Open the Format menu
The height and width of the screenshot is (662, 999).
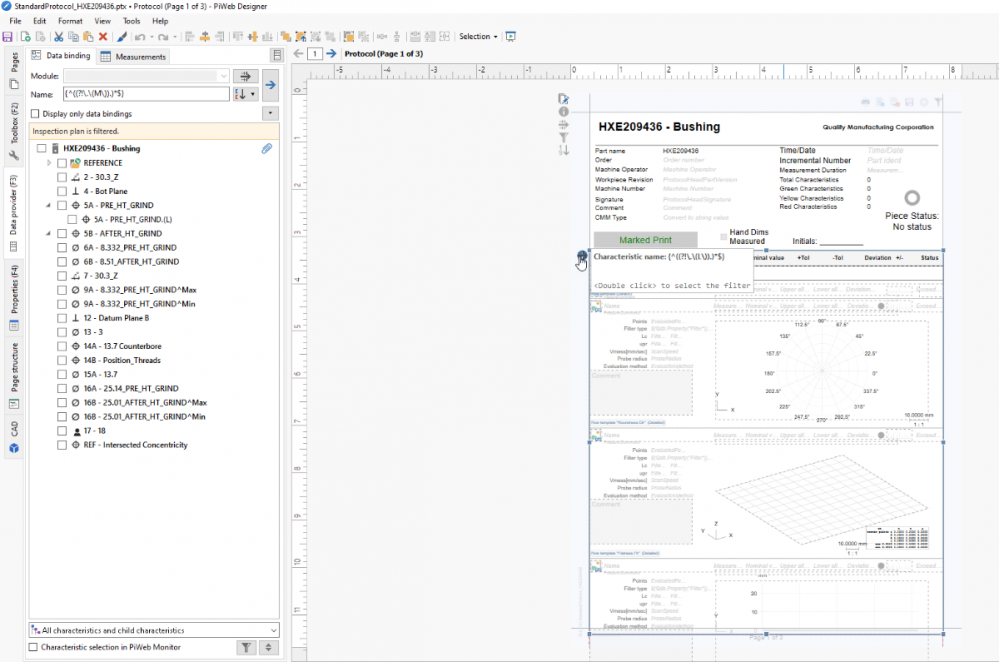click(x=70, y=21)
